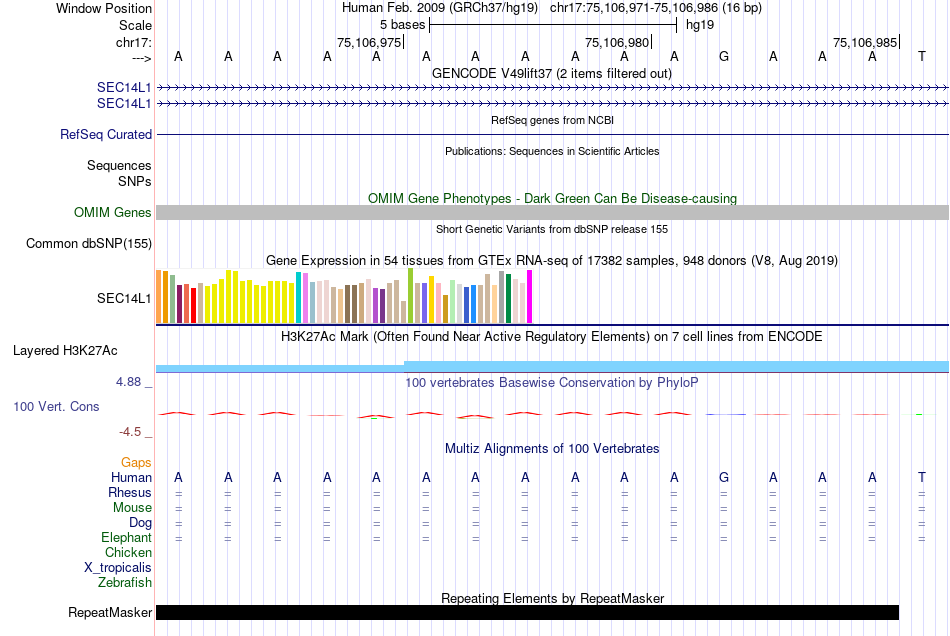Click the 'chr17:' ruler label

[x=133, y=42]
